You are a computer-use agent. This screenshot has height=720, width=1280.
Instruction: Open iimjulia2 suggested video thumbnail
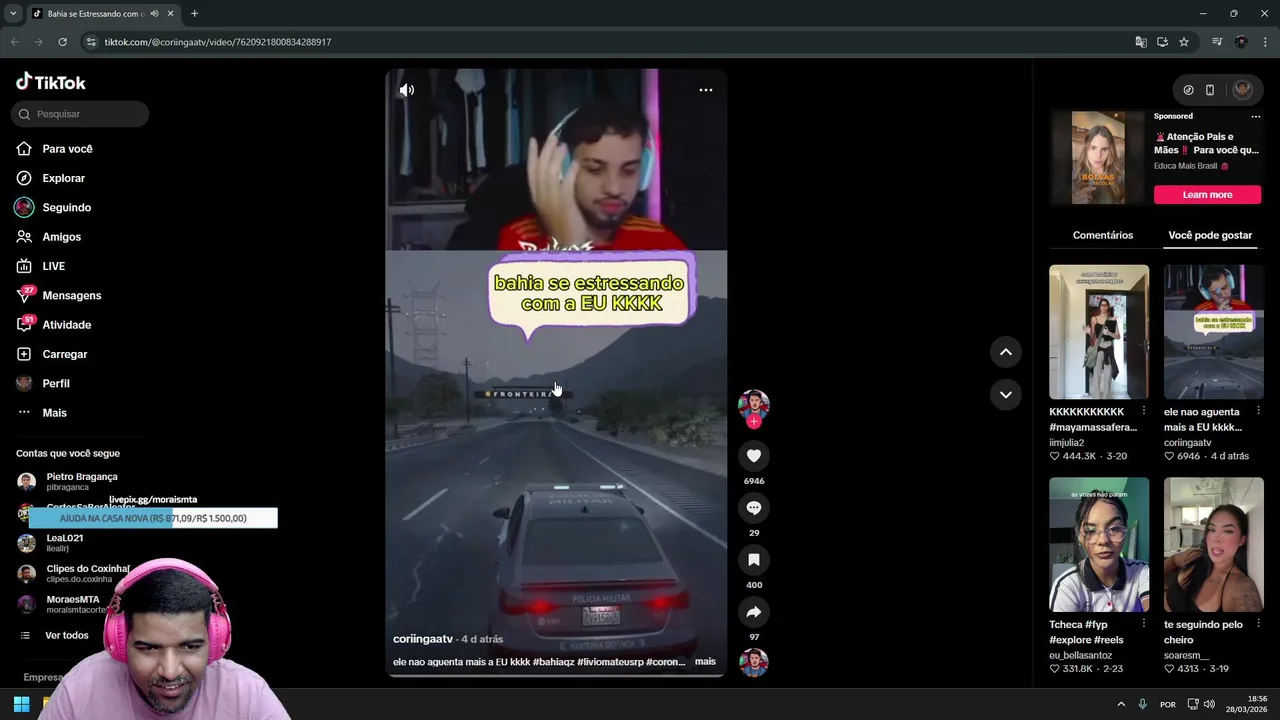point(1099,332)
